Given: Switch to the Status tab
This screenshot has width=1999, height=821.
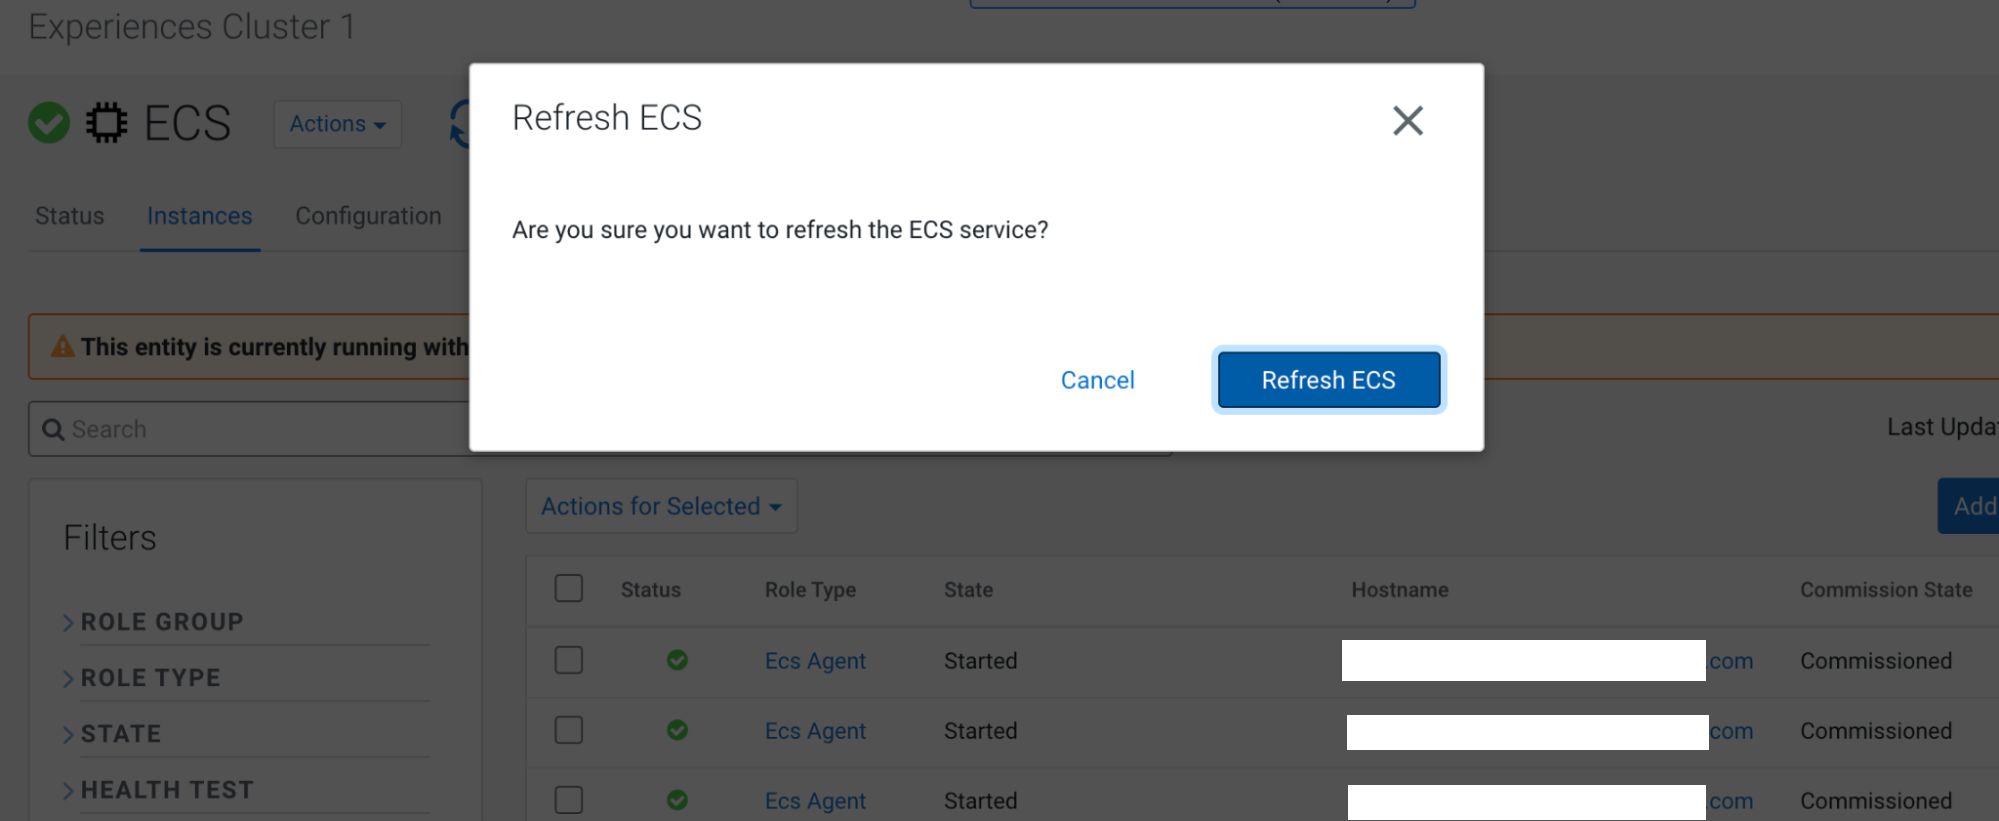Looking at the screenshot, I should [70, 216].
